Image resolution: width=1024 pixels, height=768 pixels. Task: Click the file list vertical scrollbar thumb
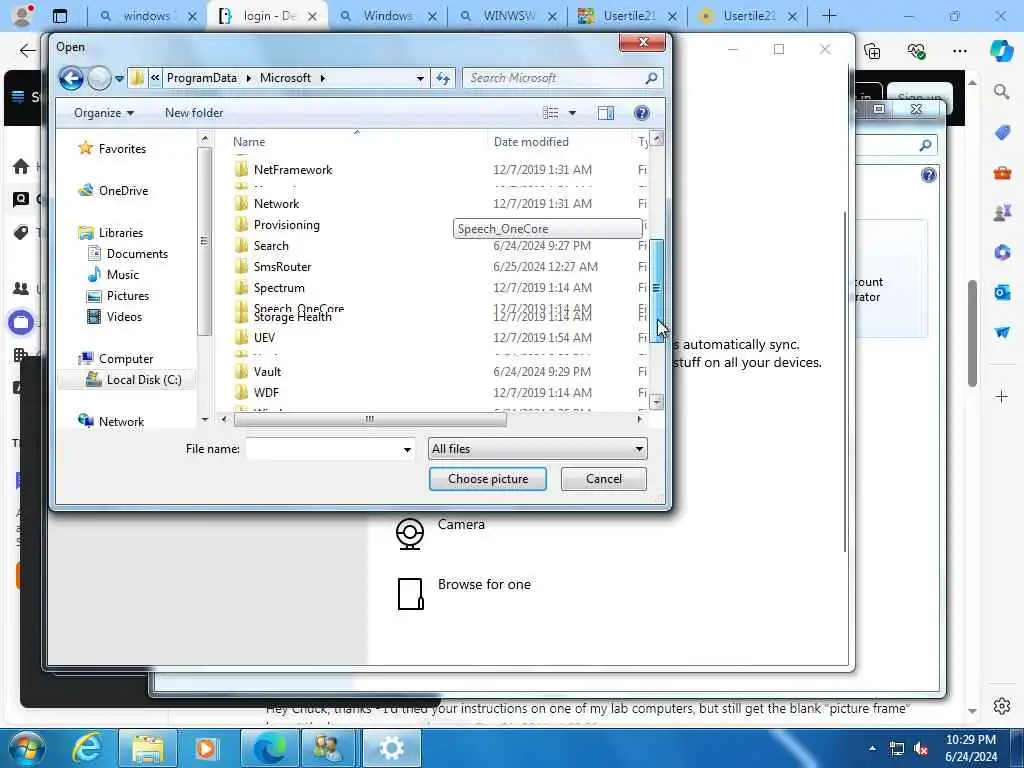click(x=656, y=289)
